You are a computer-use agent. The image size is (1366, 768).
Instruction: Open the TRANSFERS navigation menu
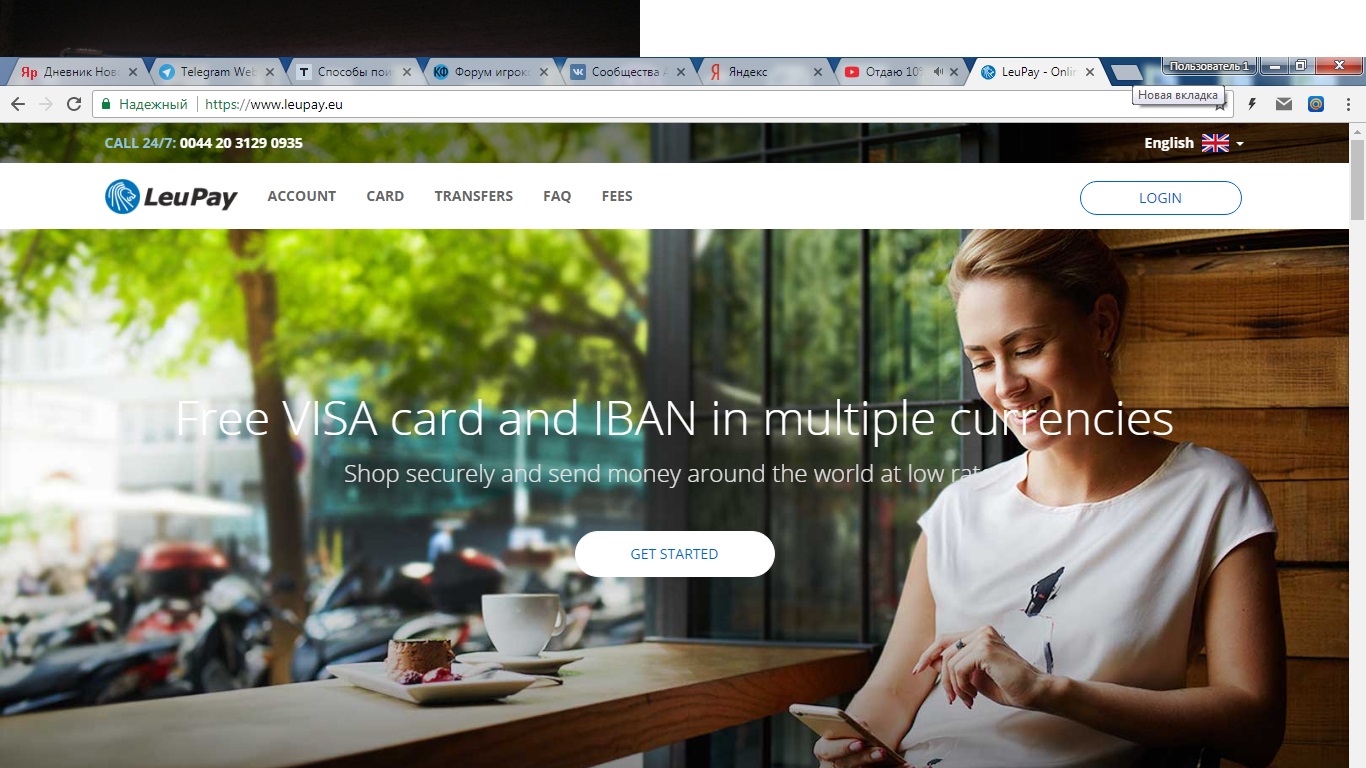pyautogui.click(x=473, y=196)
